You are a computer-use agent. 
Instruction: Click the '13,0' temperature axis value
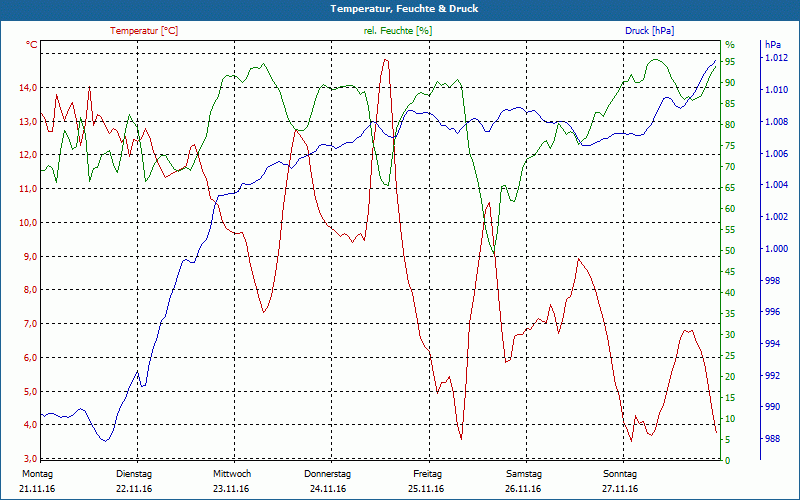28,121
